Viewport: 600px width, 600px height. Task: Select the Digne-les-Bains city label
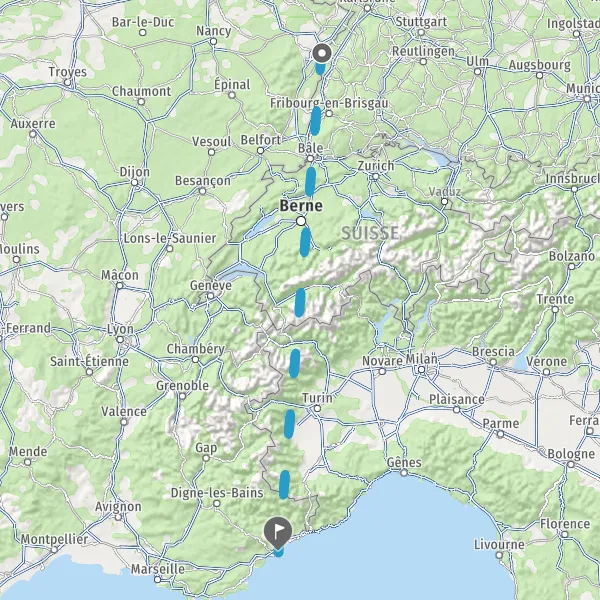click(x=217, y=493)
